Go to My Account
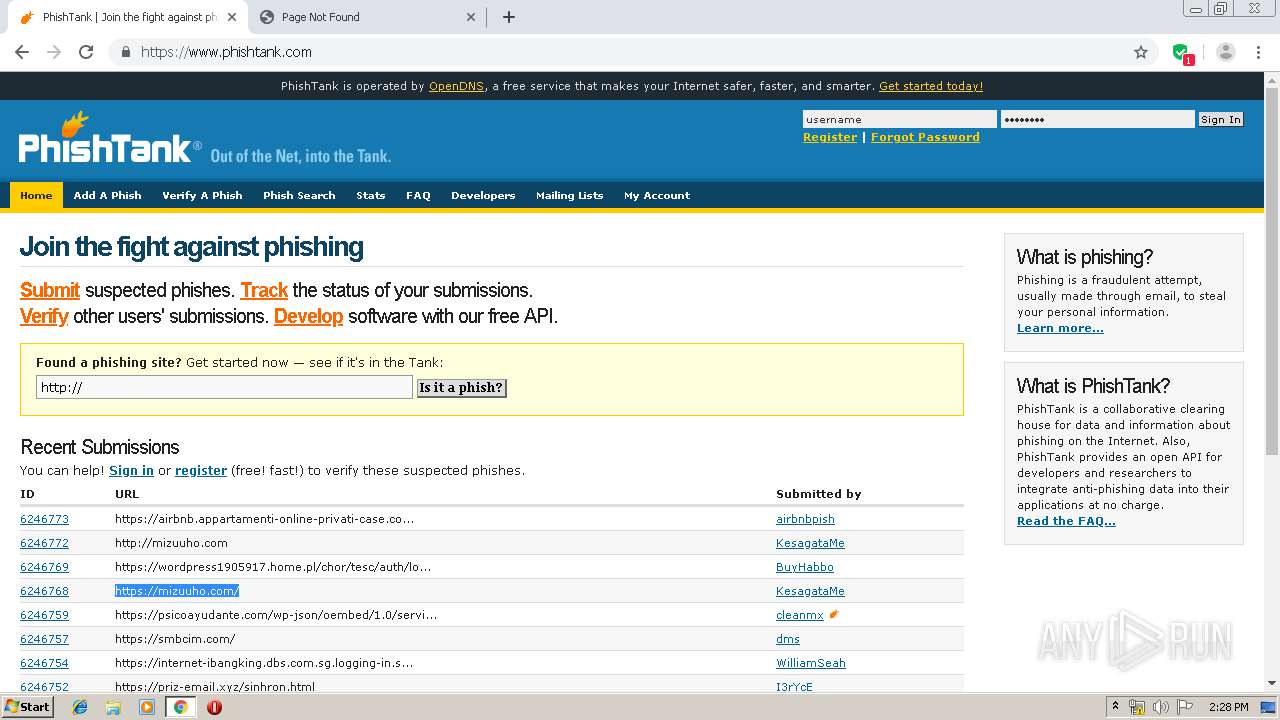Screen dimensions: 1280x720 click(x=657, y=195)
